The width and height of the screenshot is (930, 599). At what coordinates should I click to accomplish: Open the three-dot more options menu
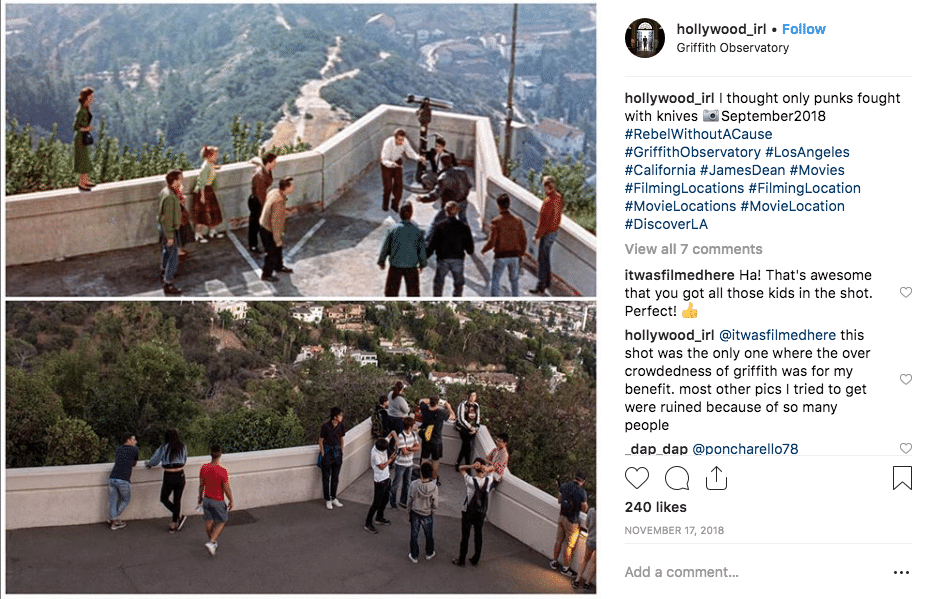tap(901, 572)
